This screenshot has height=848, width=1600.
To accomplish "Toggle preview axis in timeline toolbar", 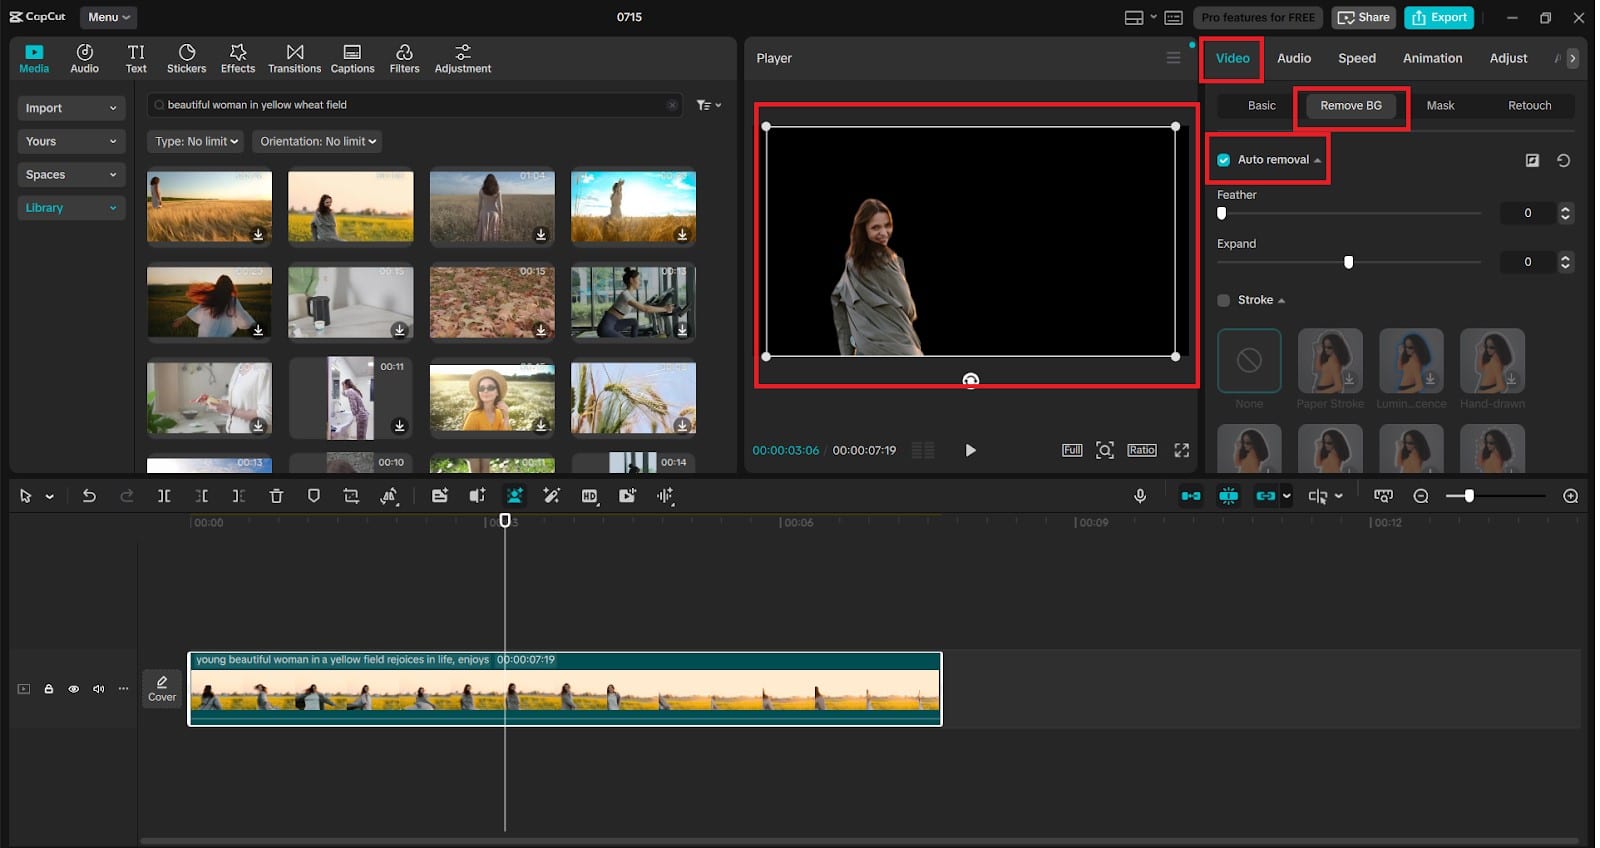I will pos(1318,496).
